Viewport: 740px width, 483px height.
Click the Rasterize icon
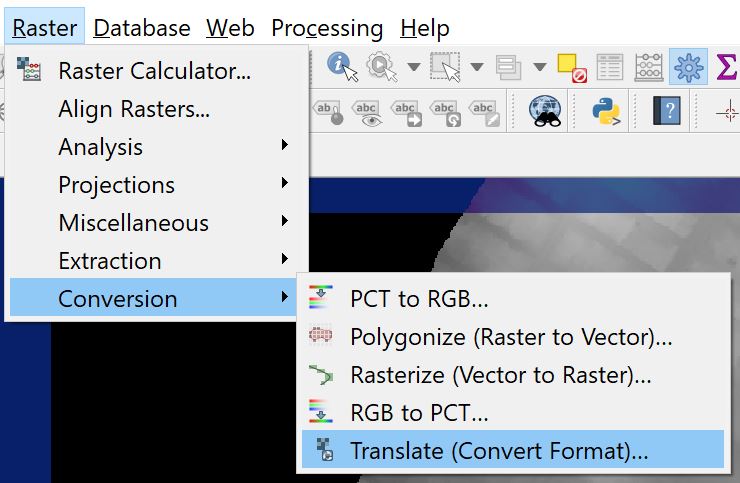pos(320,374)
